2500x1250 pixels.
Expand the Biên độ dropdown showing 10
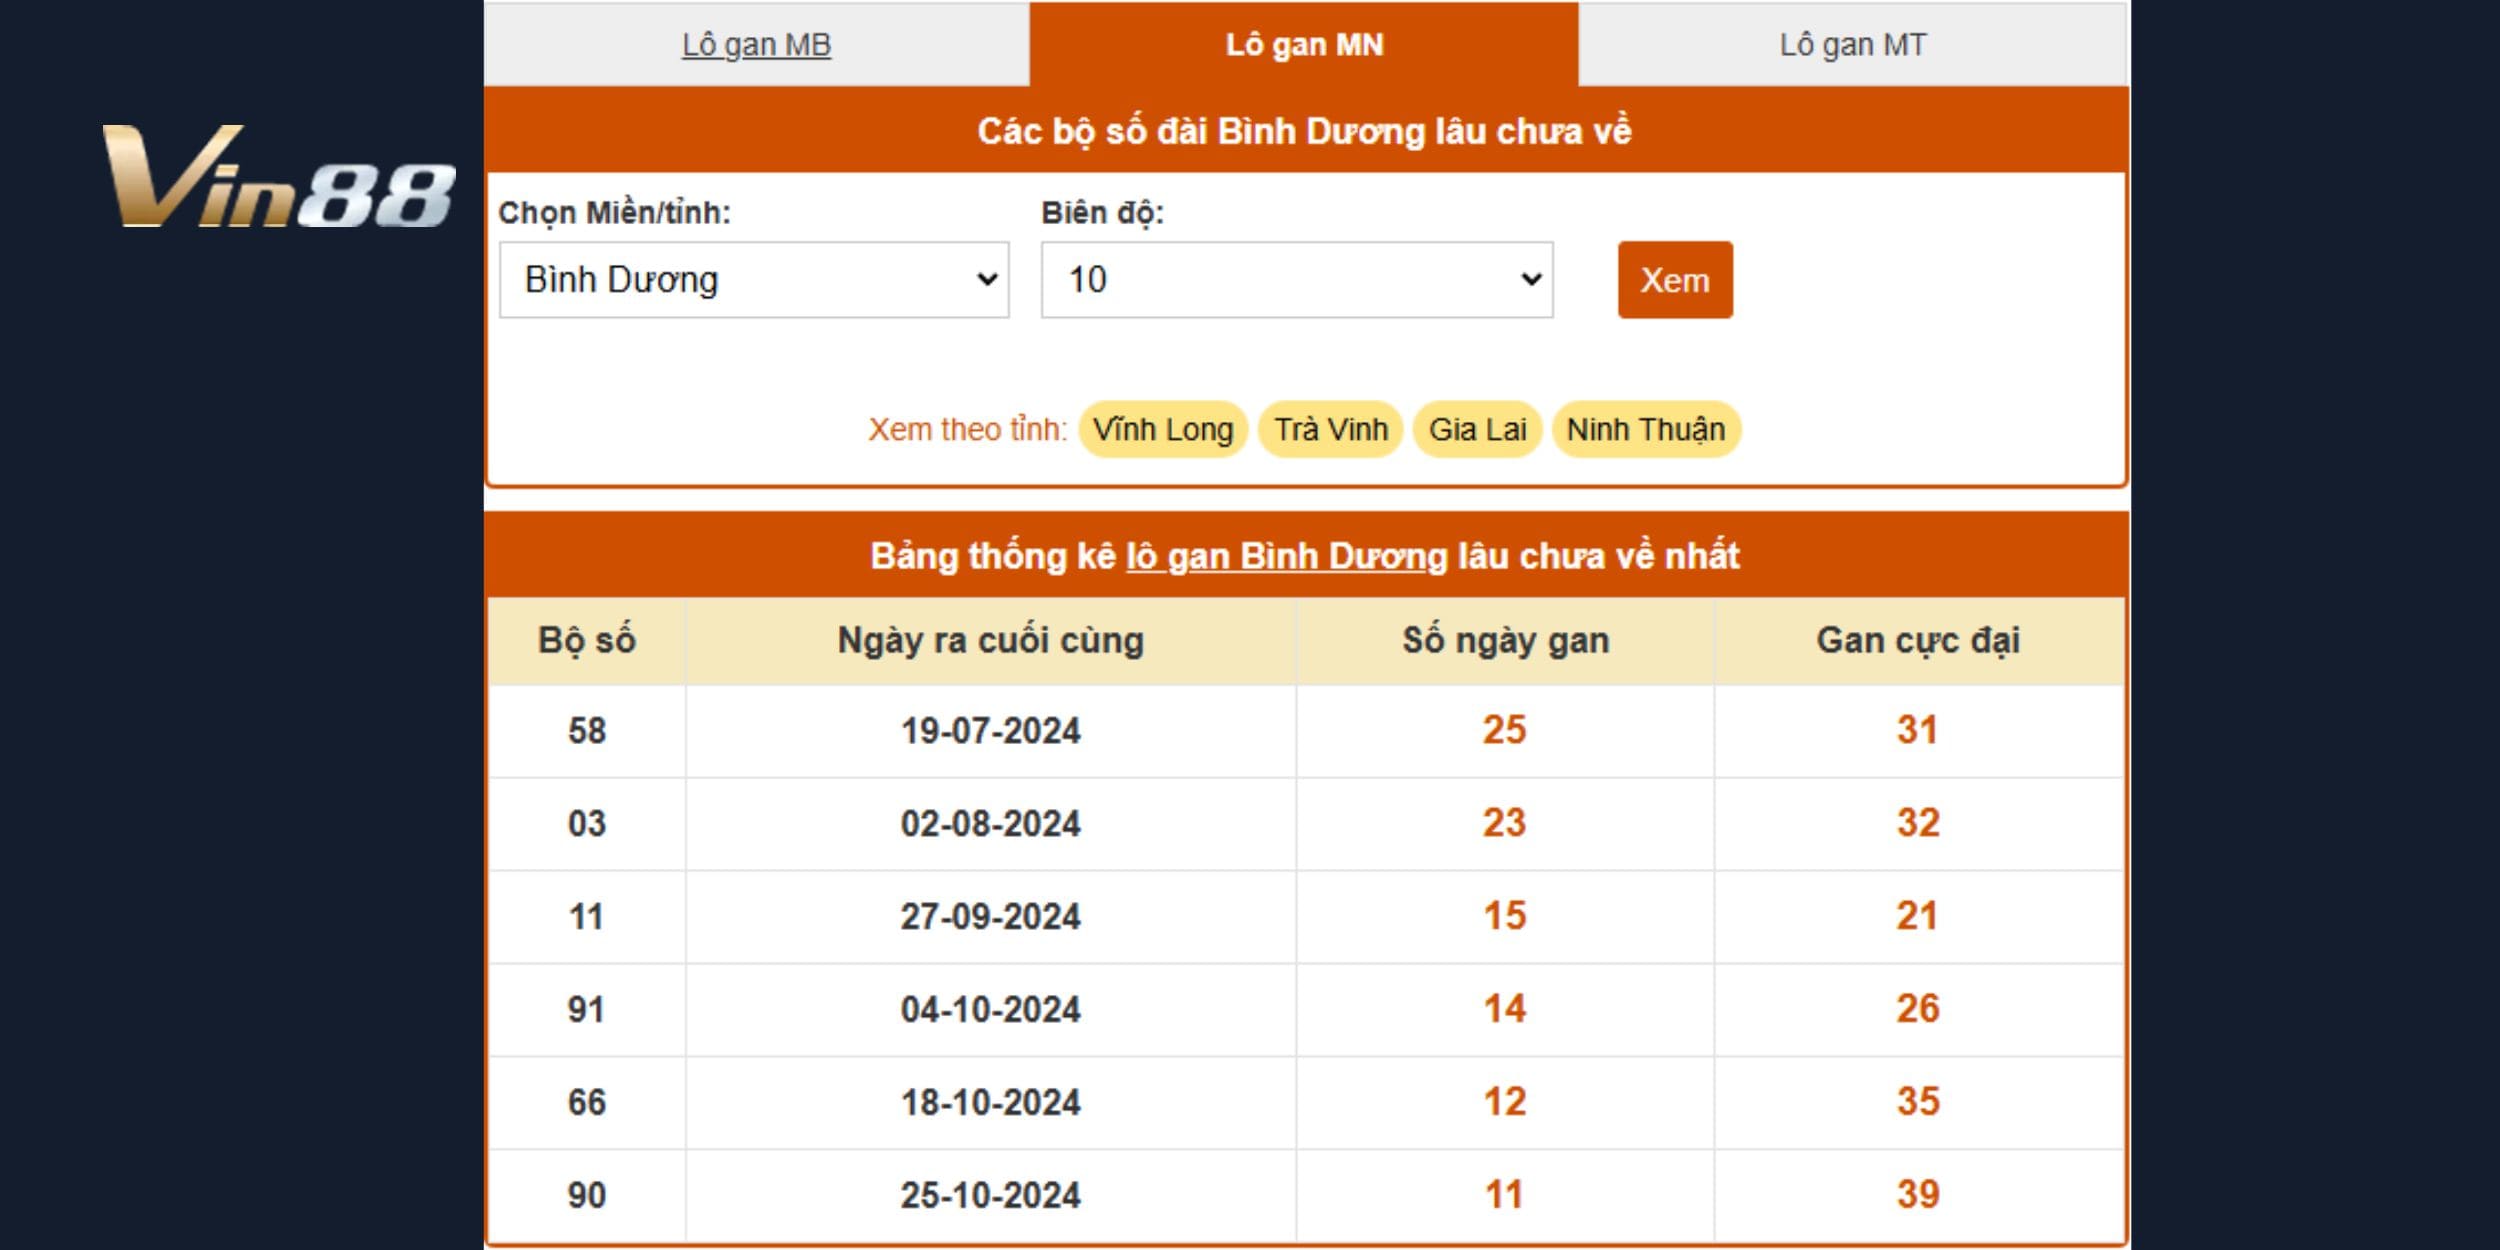[1297, 280]
